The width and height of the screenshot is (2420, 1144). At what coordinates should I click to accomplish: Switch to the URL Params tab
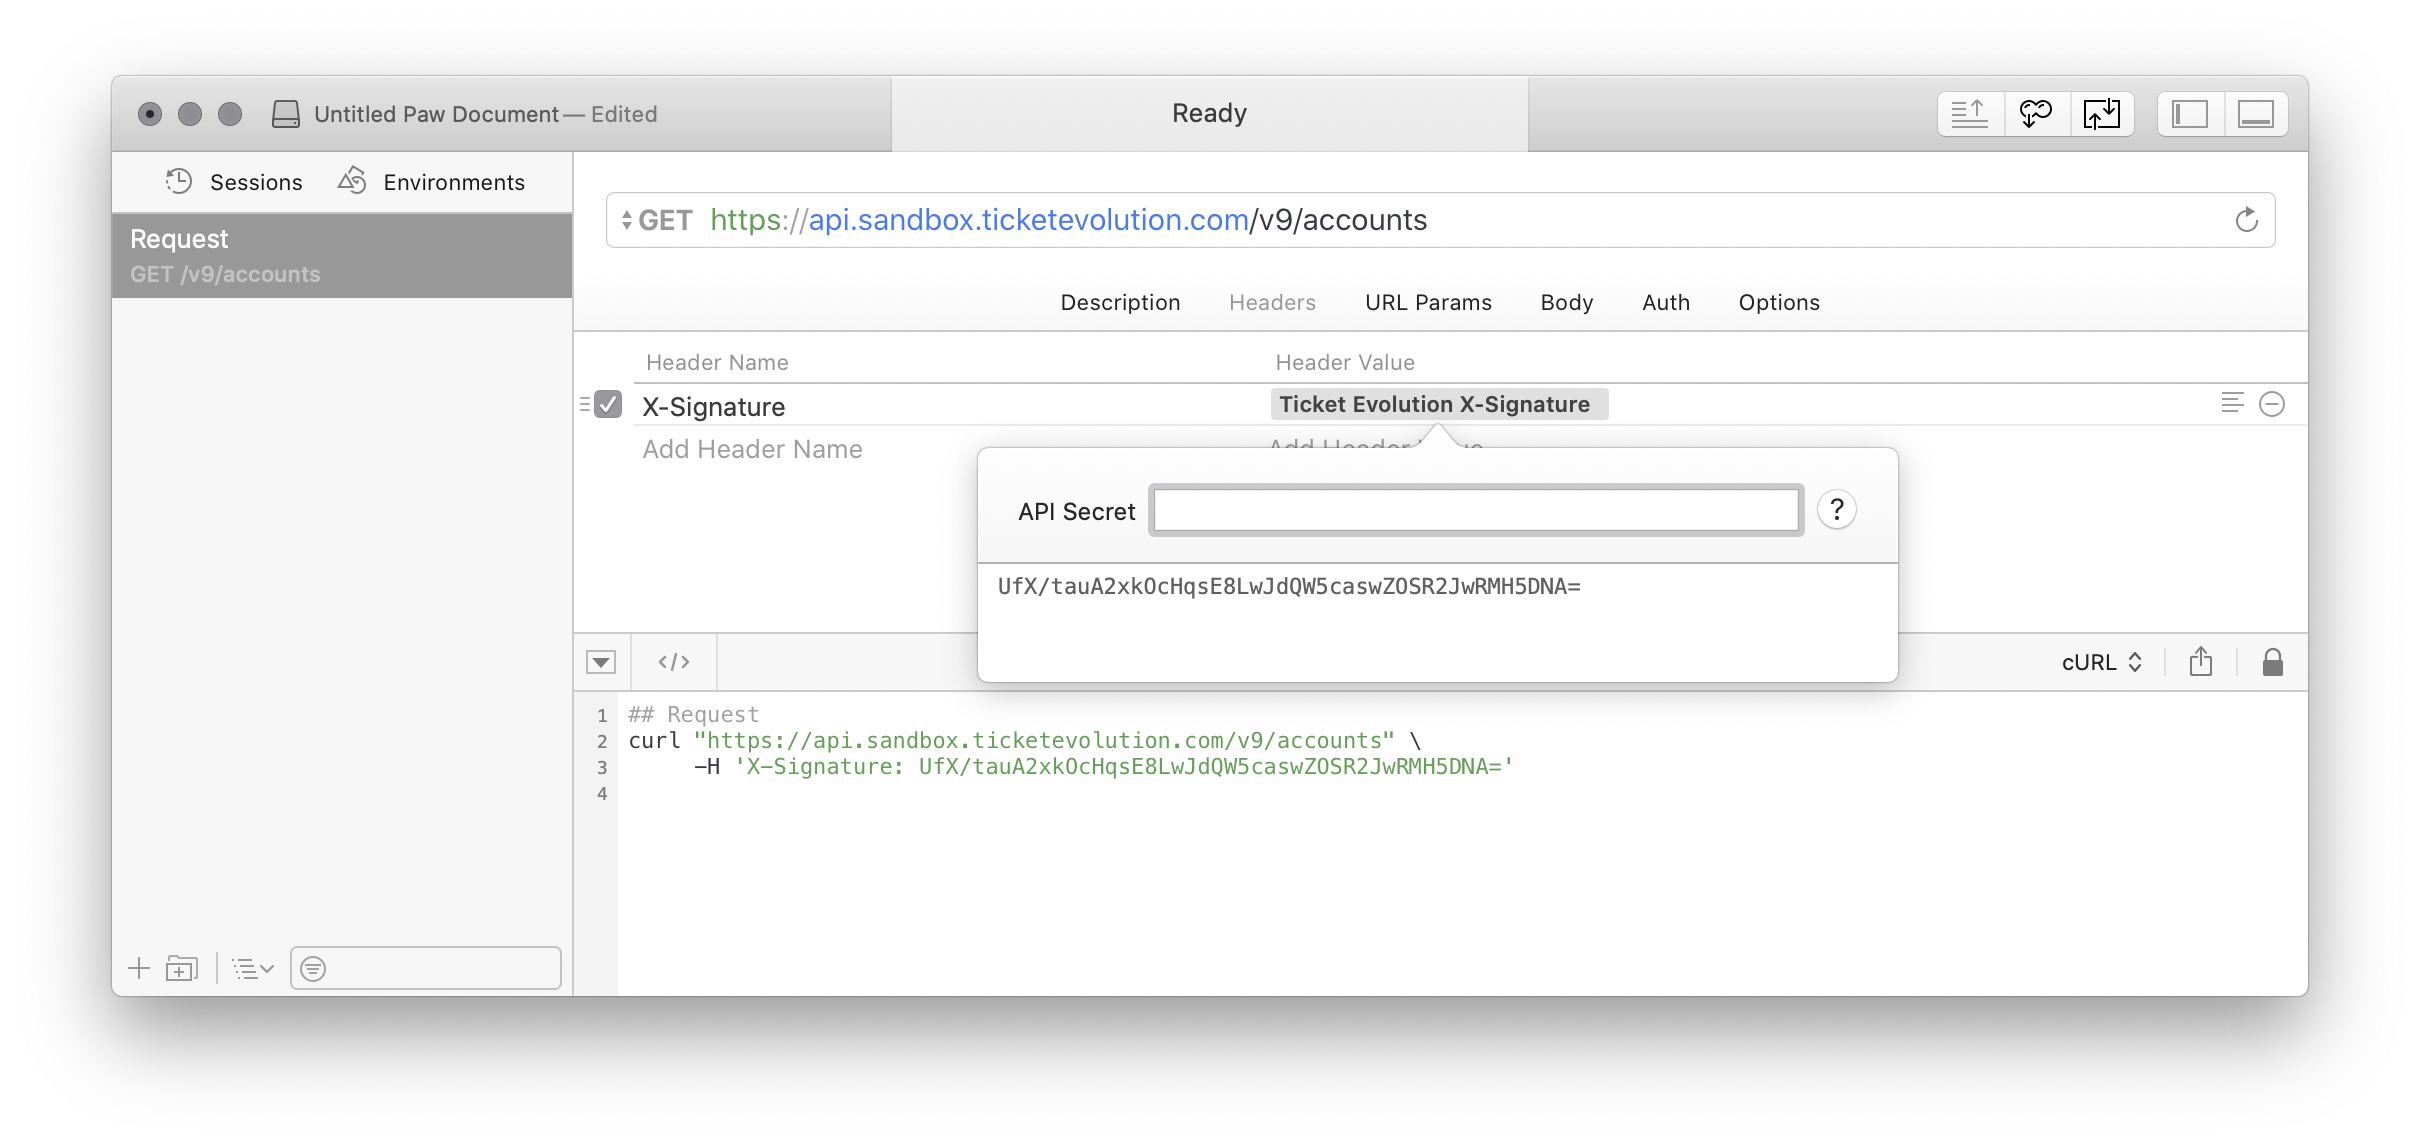[1427, 302]
